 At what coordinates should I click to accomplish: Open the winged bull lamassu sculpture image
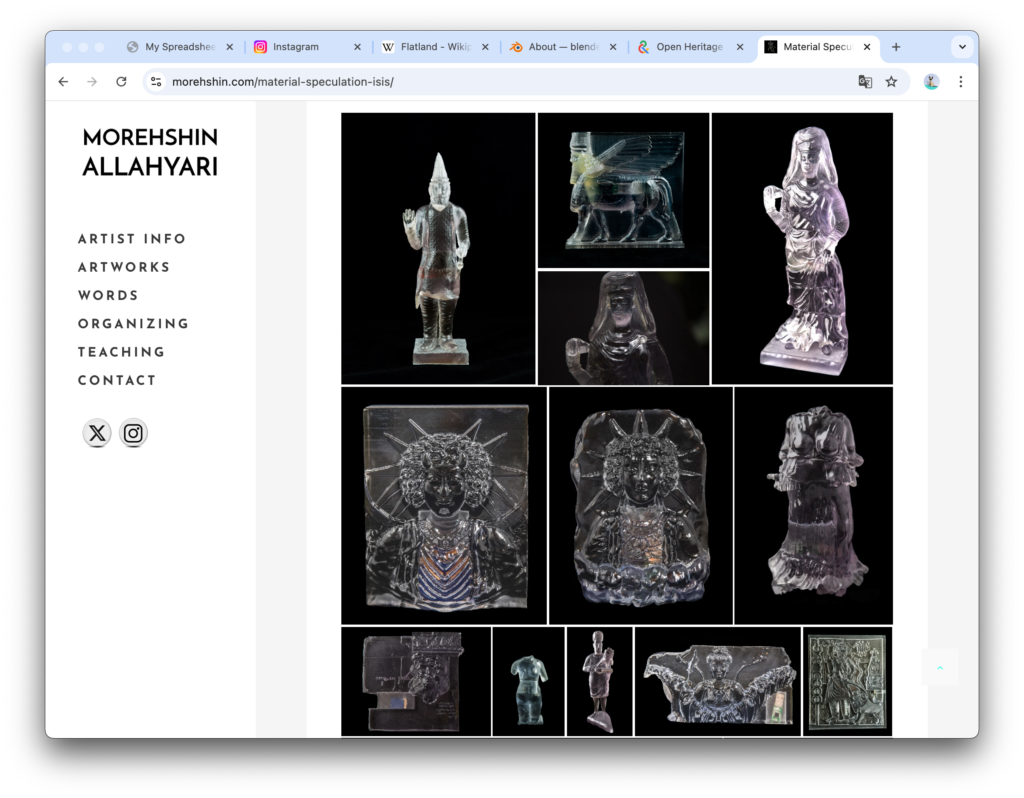click(623, 190)
